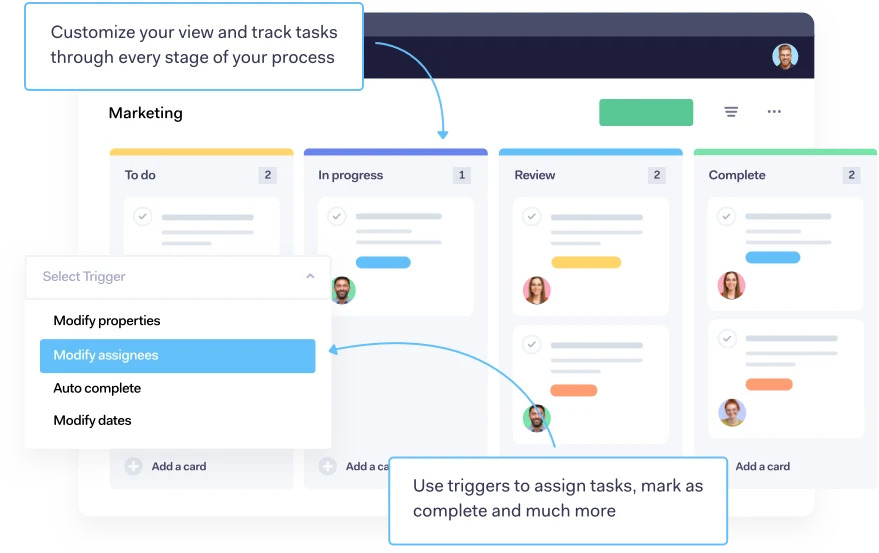This screenshot has height=553, width=879.
Task: Mark the In progress card complete
Action: point(336,216)
